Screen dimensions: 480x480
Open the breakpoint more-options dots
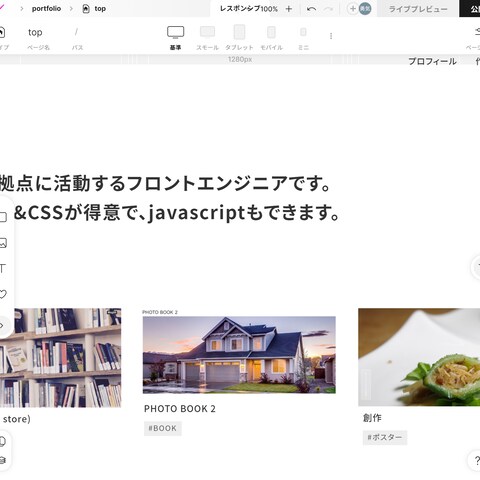pos(331,36)
